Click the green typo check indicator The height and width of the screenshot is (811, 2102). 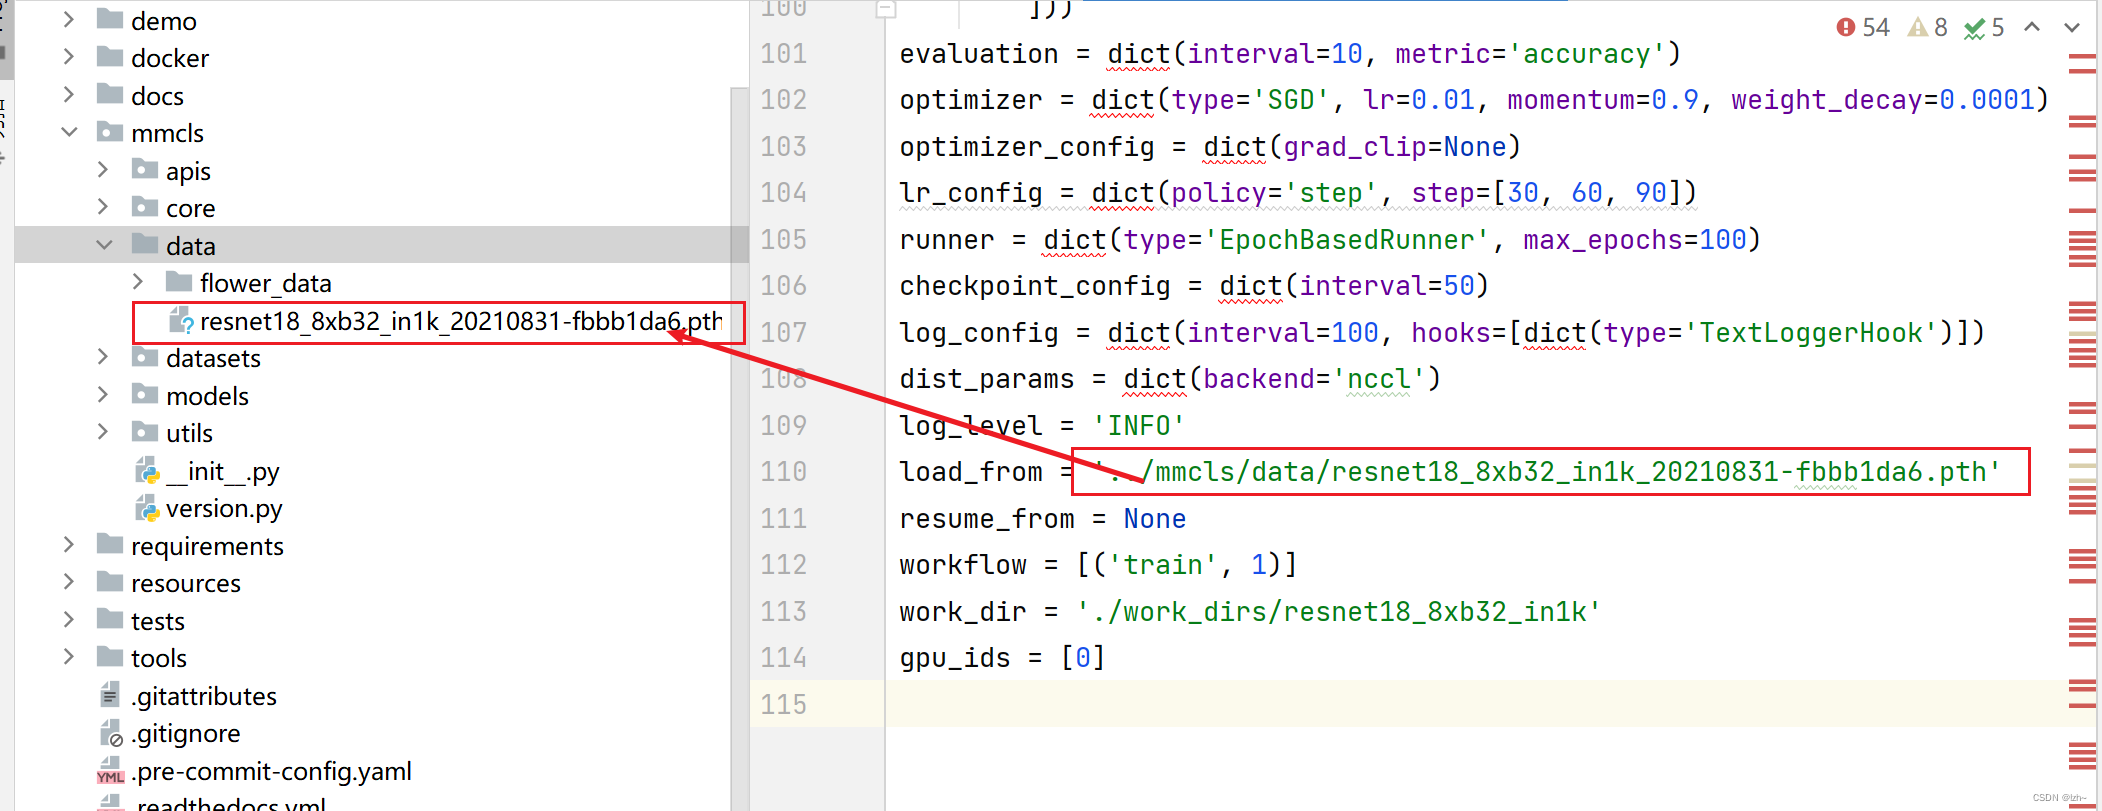tap(1984, 27)
